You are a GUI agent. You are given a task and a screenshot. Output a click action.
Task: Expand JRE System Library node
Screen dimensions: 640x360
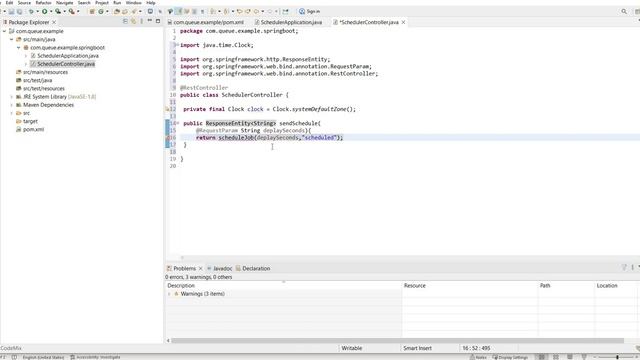coord(11,97)
